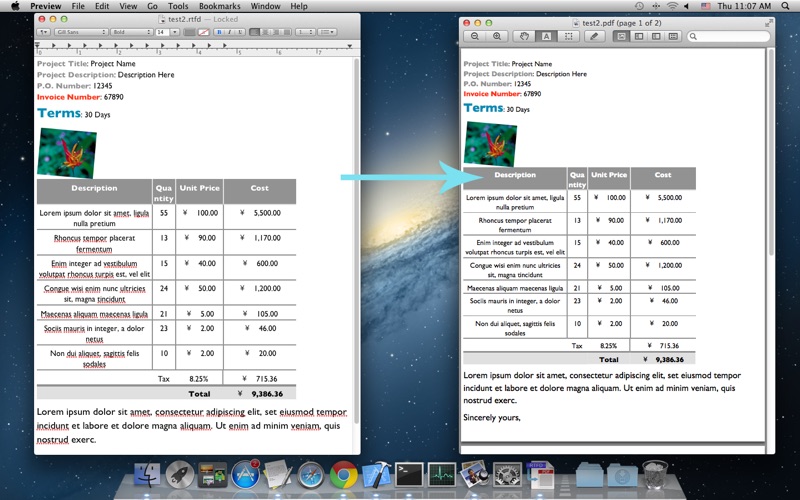800x500 pixels.
Task: Open Finder from the Dock
Action: [x=147, y=476]
